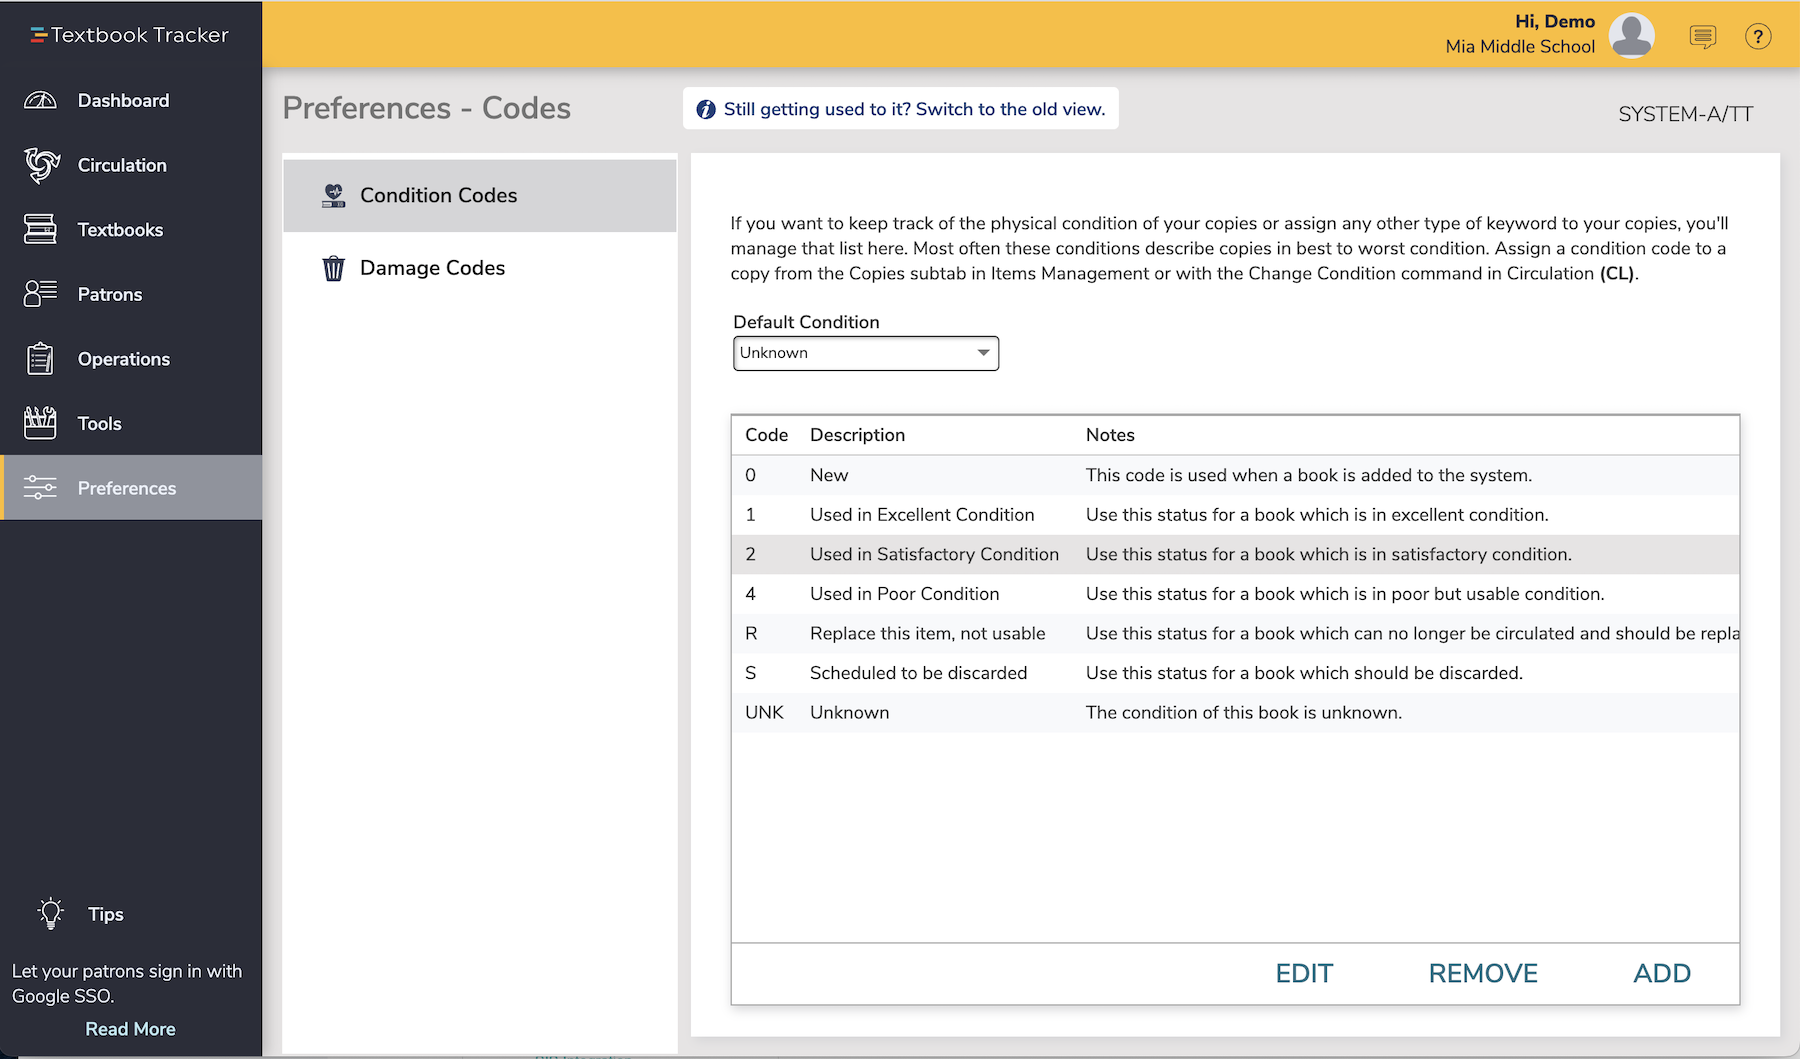Click the Patrons person-list icon

click(40, 293)
